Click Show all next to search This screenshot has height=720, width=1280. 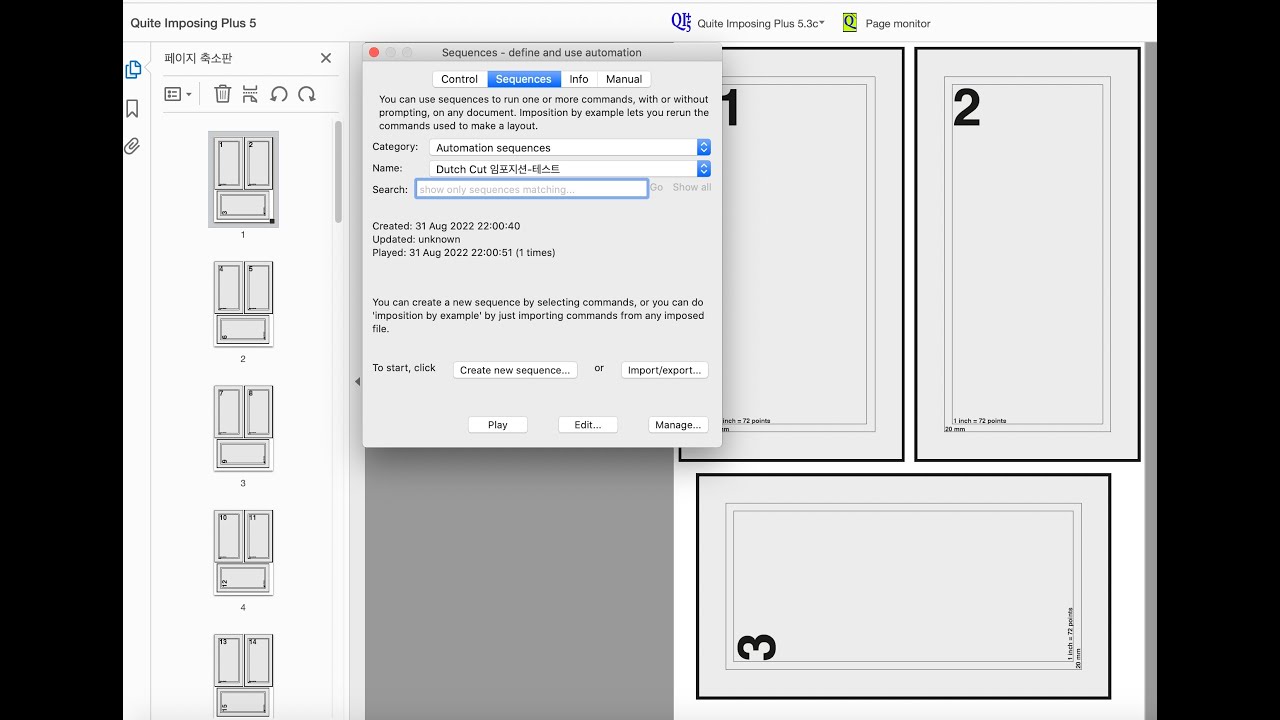coord(692,187)
